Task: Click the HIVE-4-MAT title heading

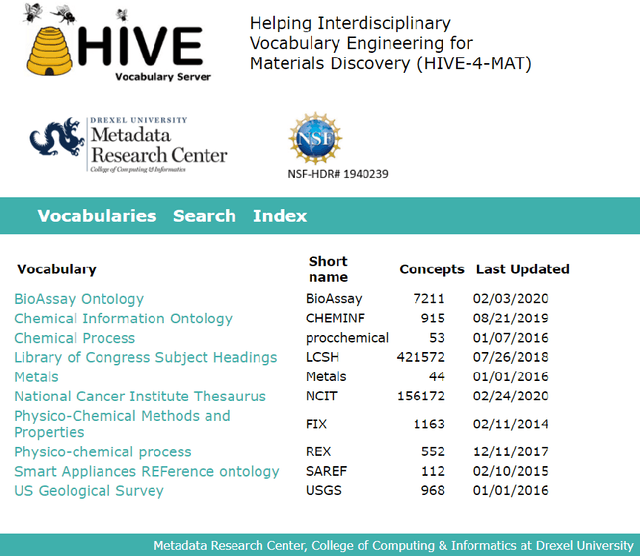Action: 391,44
